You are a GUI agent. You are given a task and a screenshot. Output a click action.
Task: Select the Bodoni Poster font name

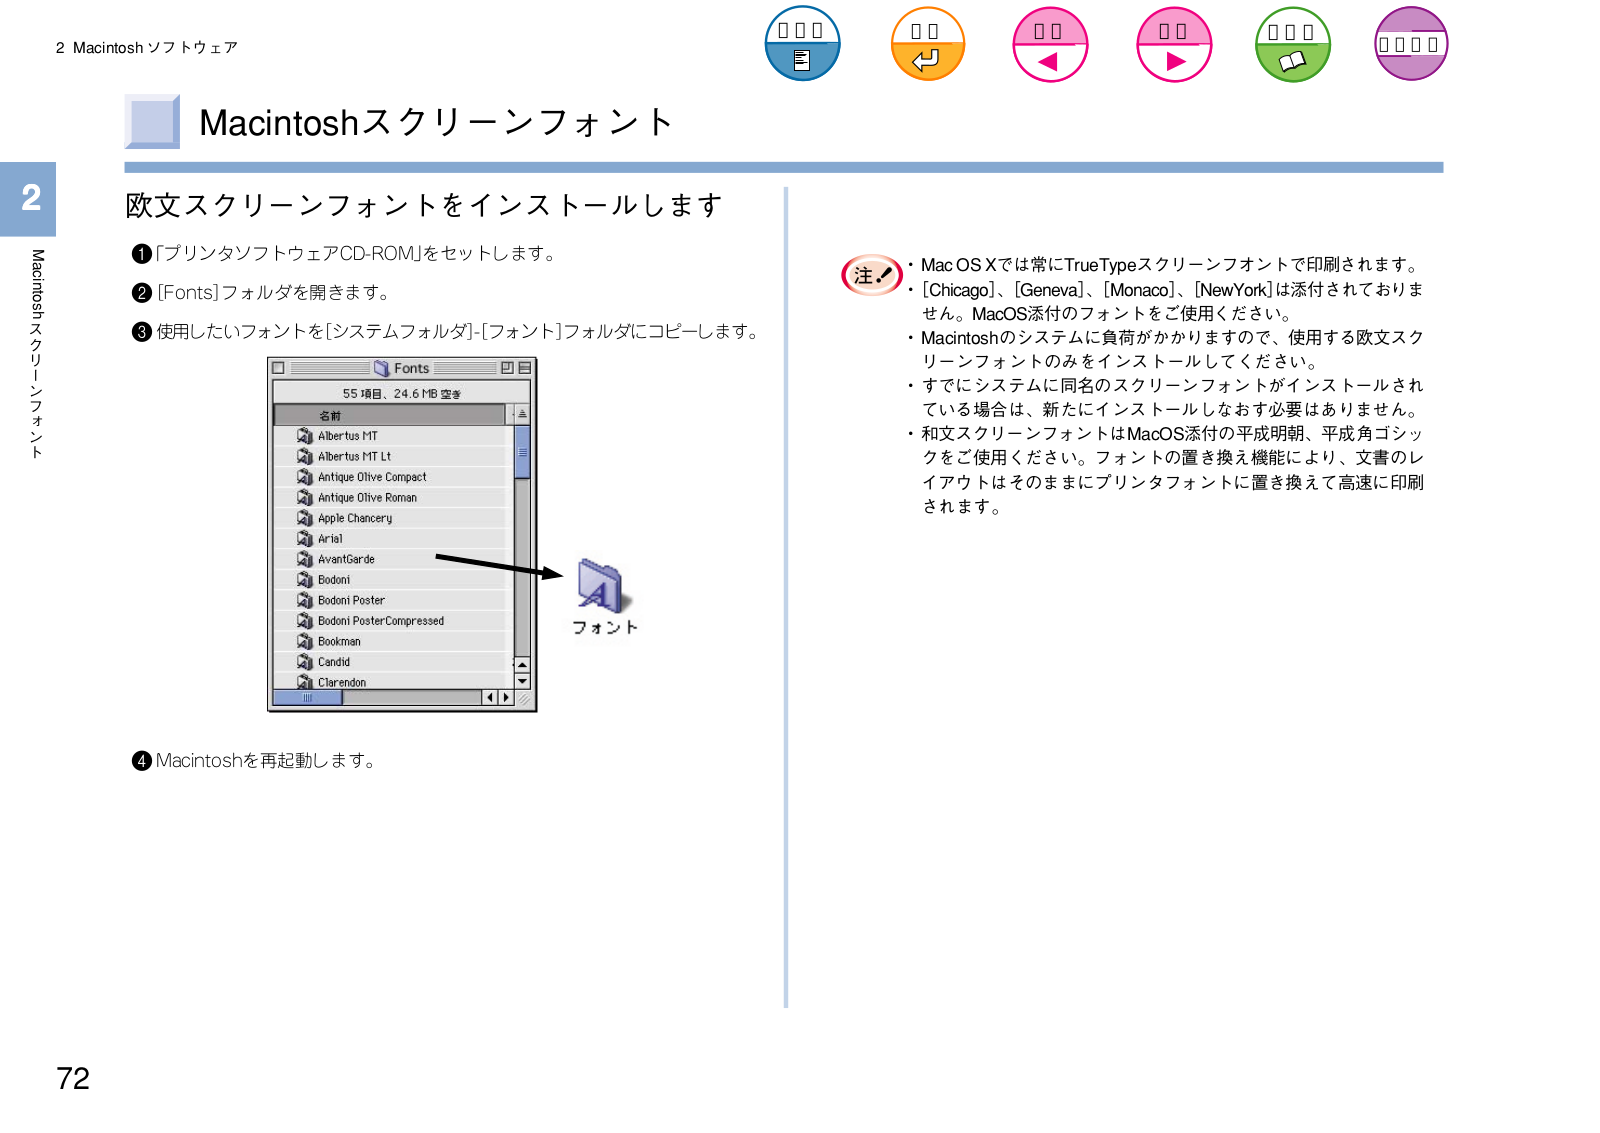click(351, 600)
